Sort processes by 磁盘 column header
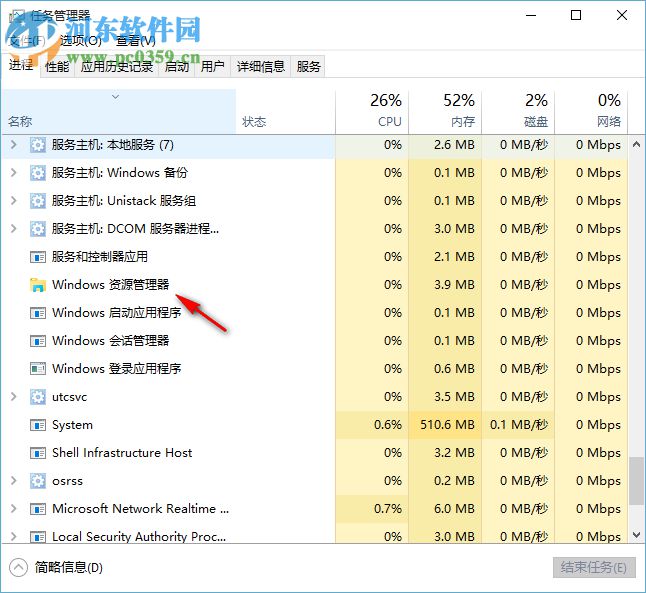The width and height of the screenshot is (646, 593). [x=518, y=112]
